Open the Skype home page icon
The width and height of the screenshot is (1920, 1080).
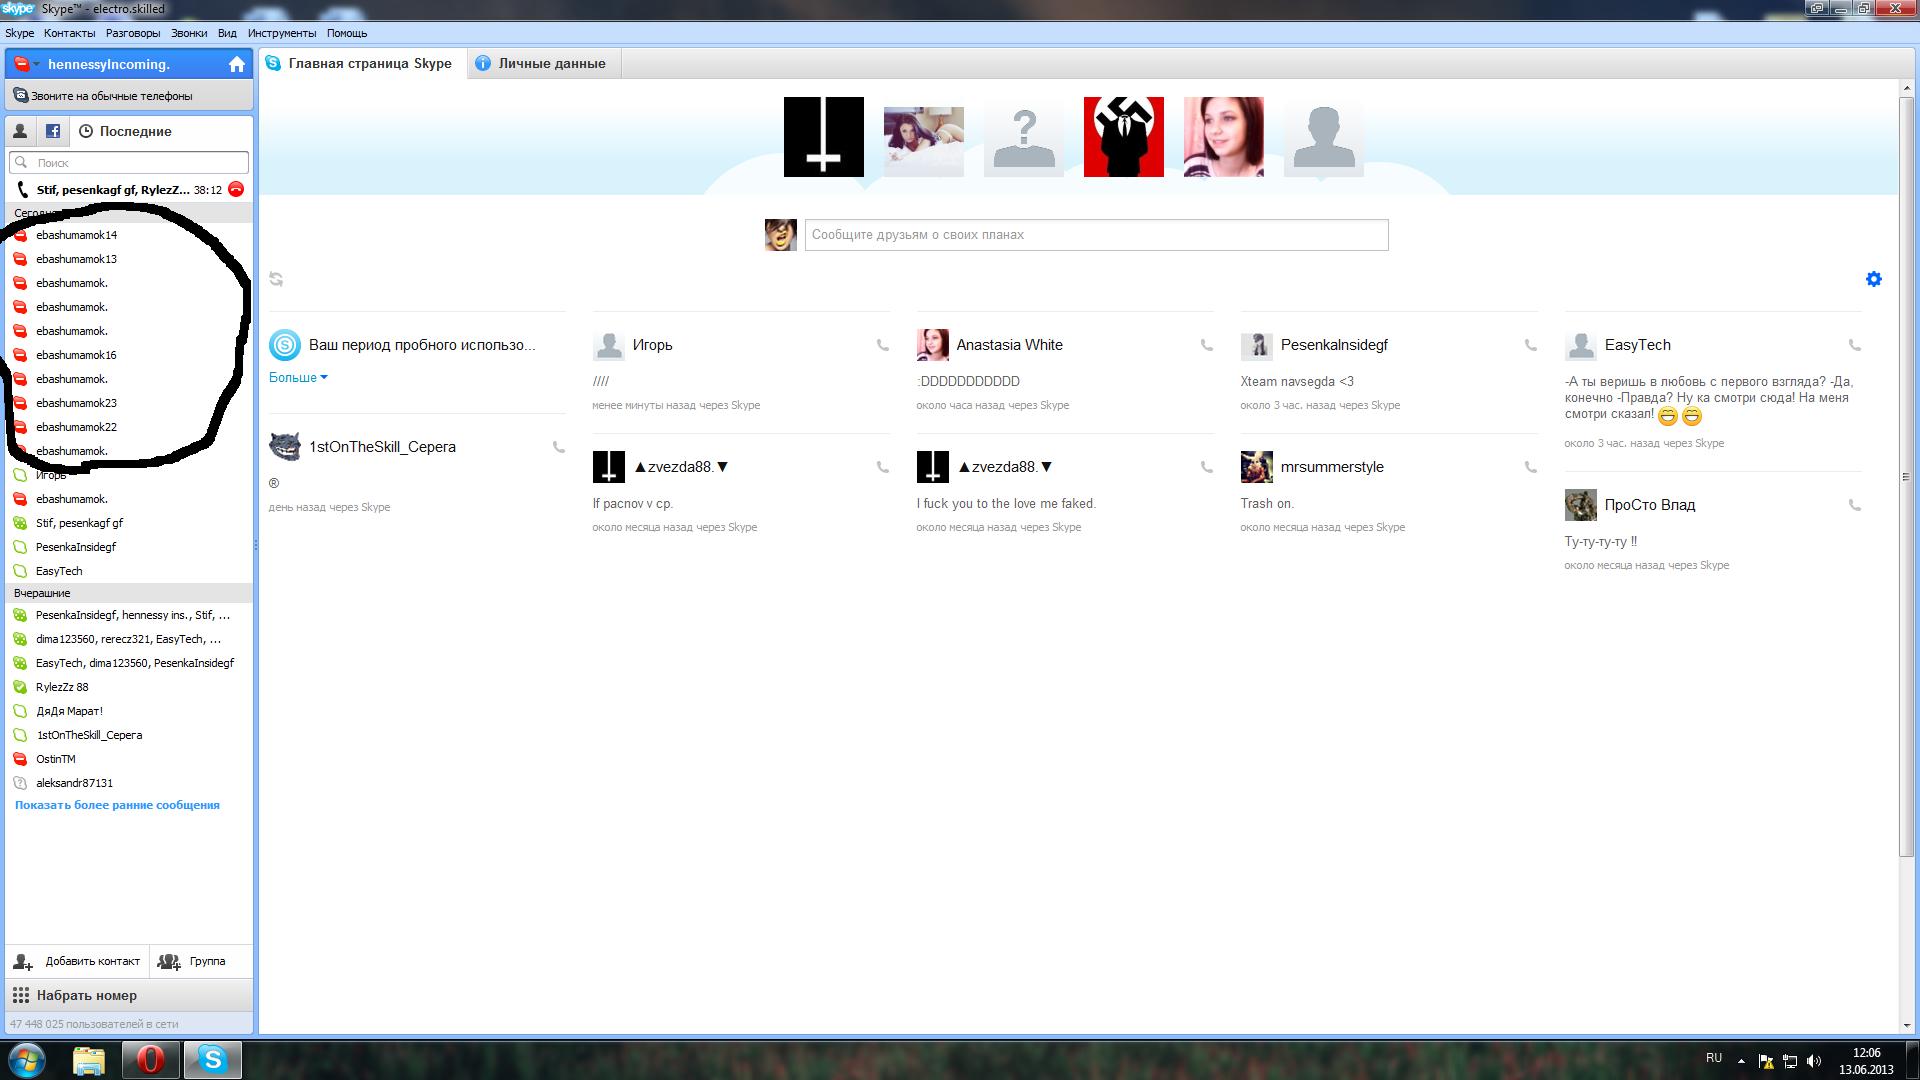pyautogui.click(x=237, y=64)
